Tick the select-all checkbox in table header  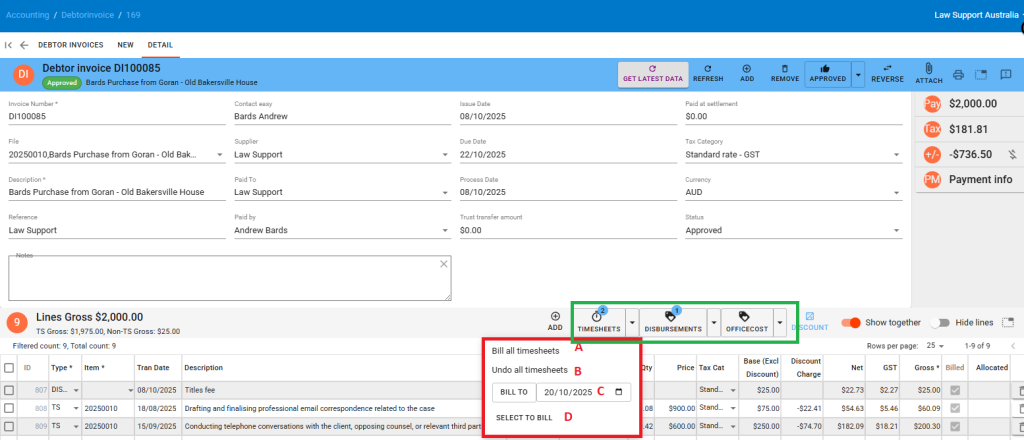click(x=9, y=368)
